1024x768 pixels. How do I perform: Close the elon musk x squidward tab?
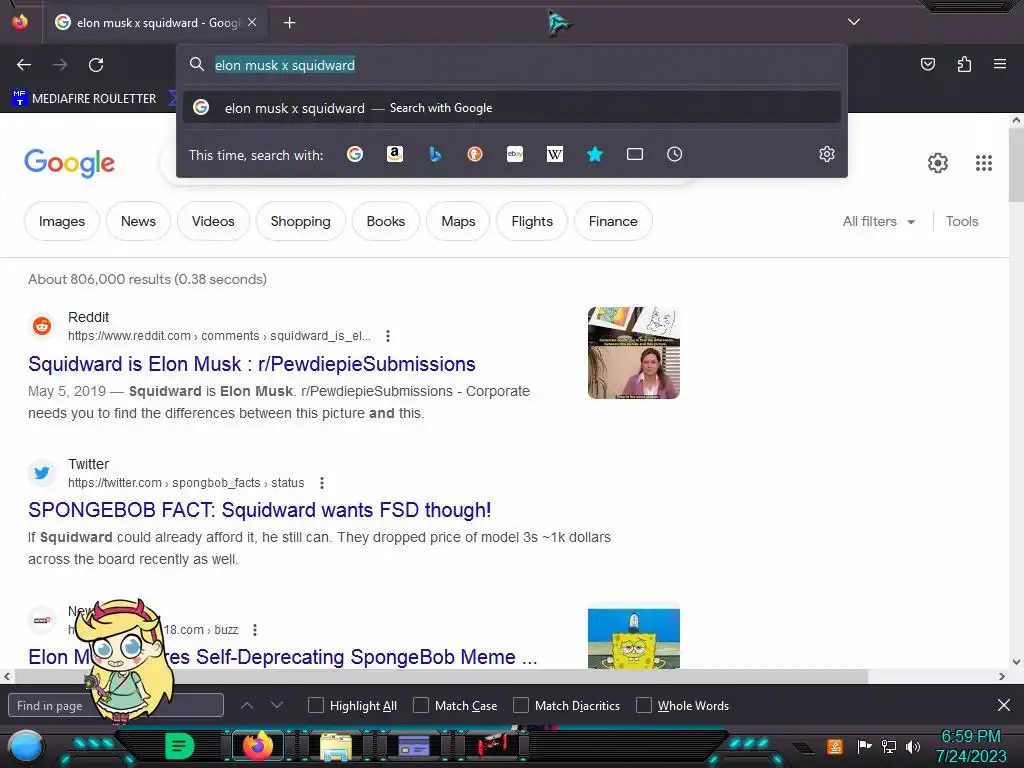[x=252, y=22]
